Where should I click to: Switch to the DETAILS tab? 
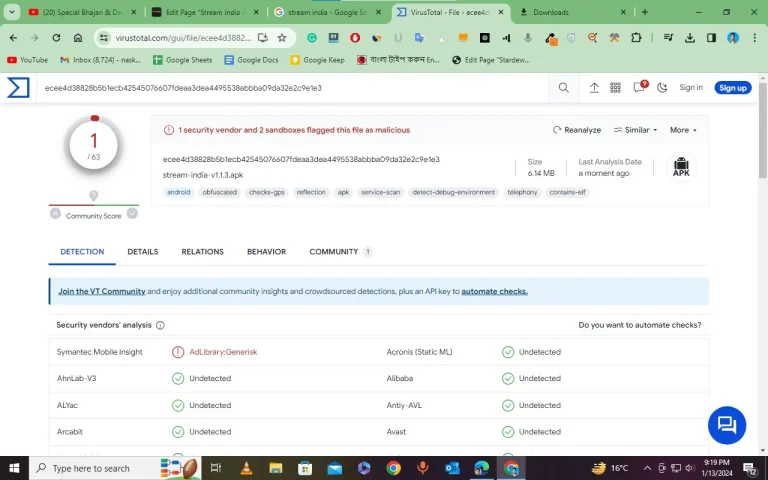pos(143,251)
